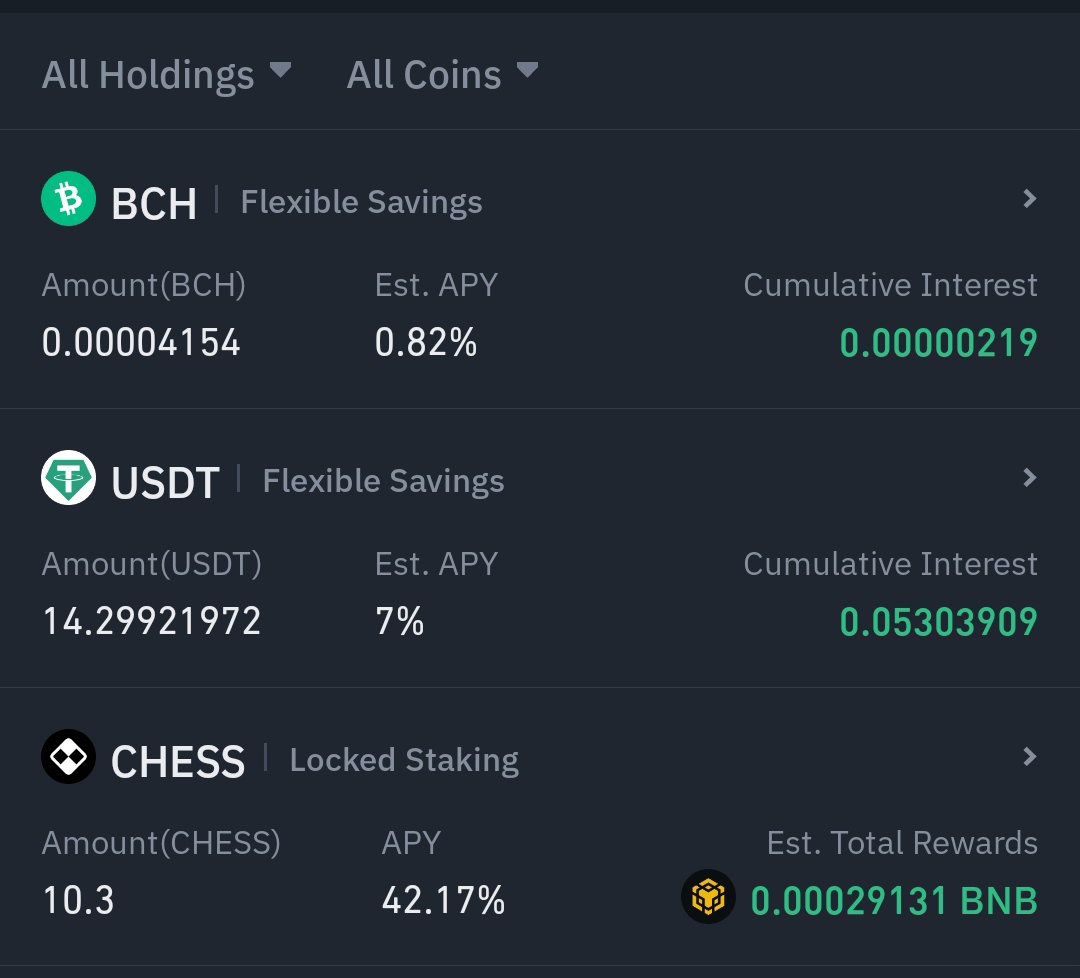This screenshot has height=978, width=1080.
Task: Click the BCH Est. APY 0.82% value
Action: [x=426, y=343]
